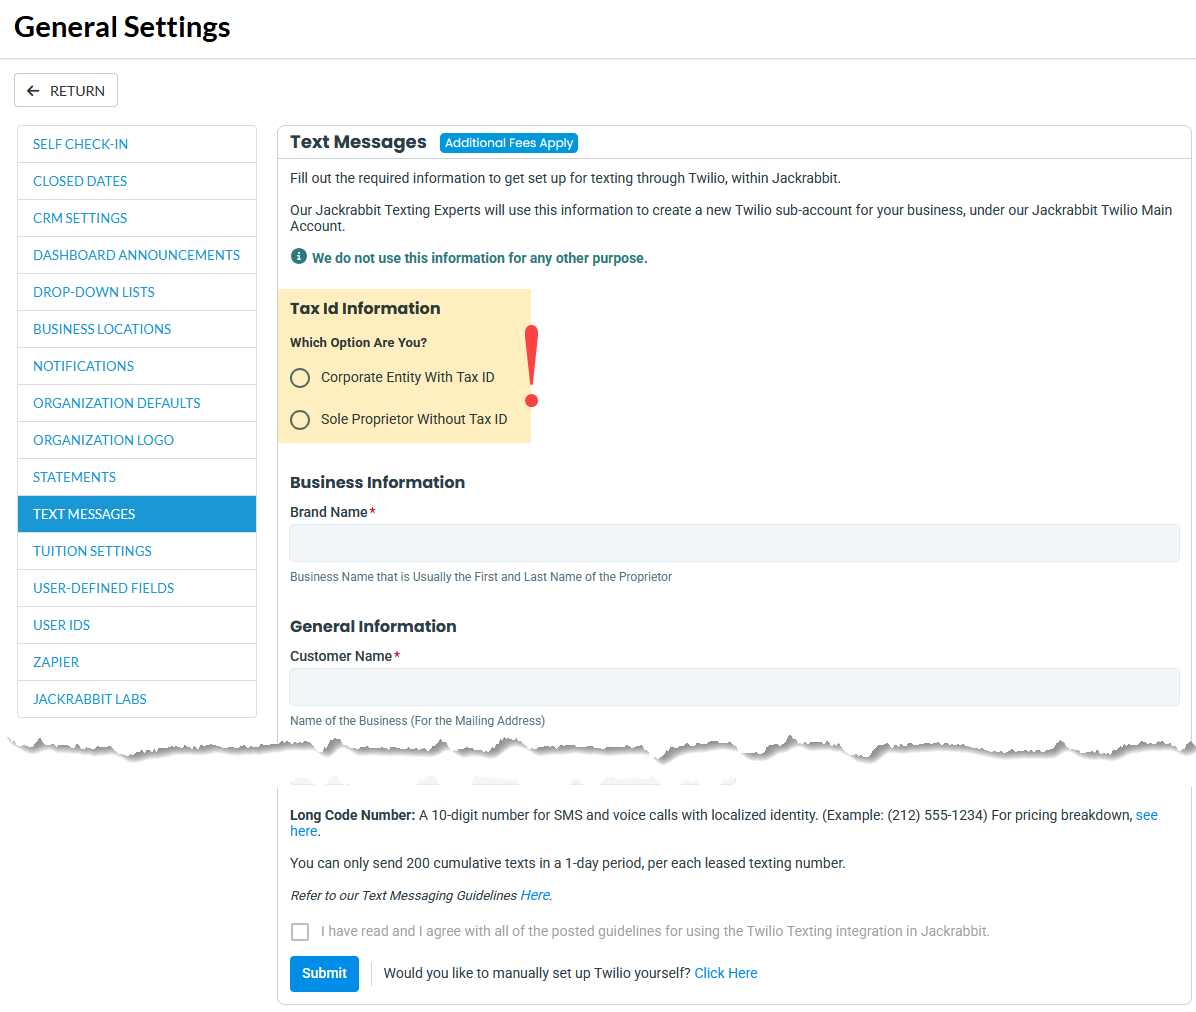
Task: Open the Notifications settings page
Action: [83, 365]
